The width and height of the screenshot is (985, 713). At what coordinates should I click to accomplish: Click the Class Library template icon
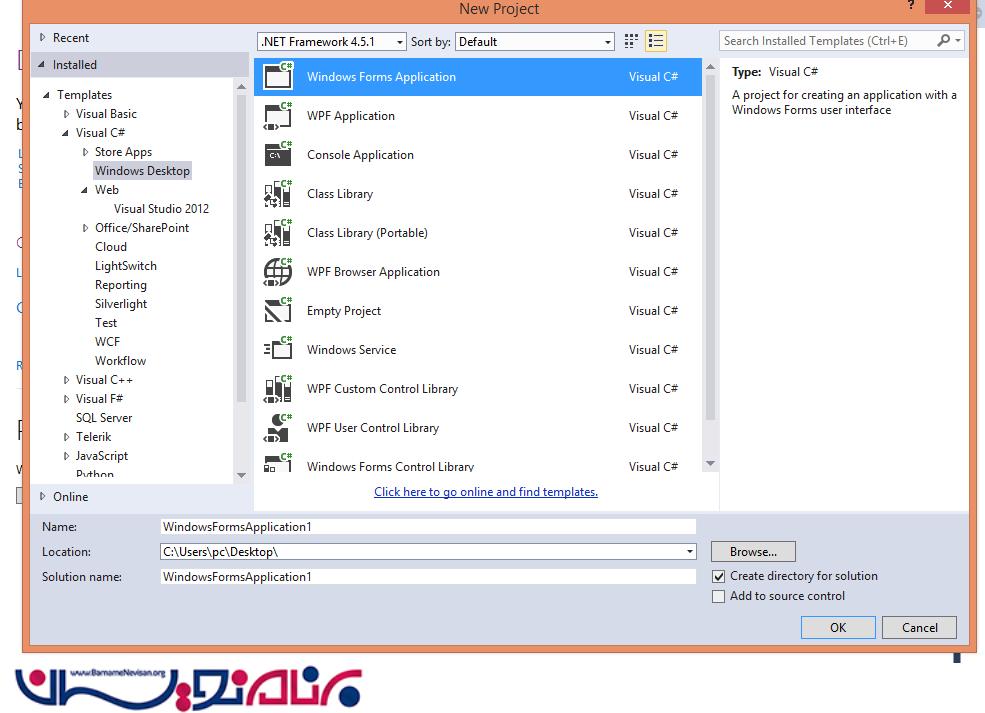coord(278,193)
